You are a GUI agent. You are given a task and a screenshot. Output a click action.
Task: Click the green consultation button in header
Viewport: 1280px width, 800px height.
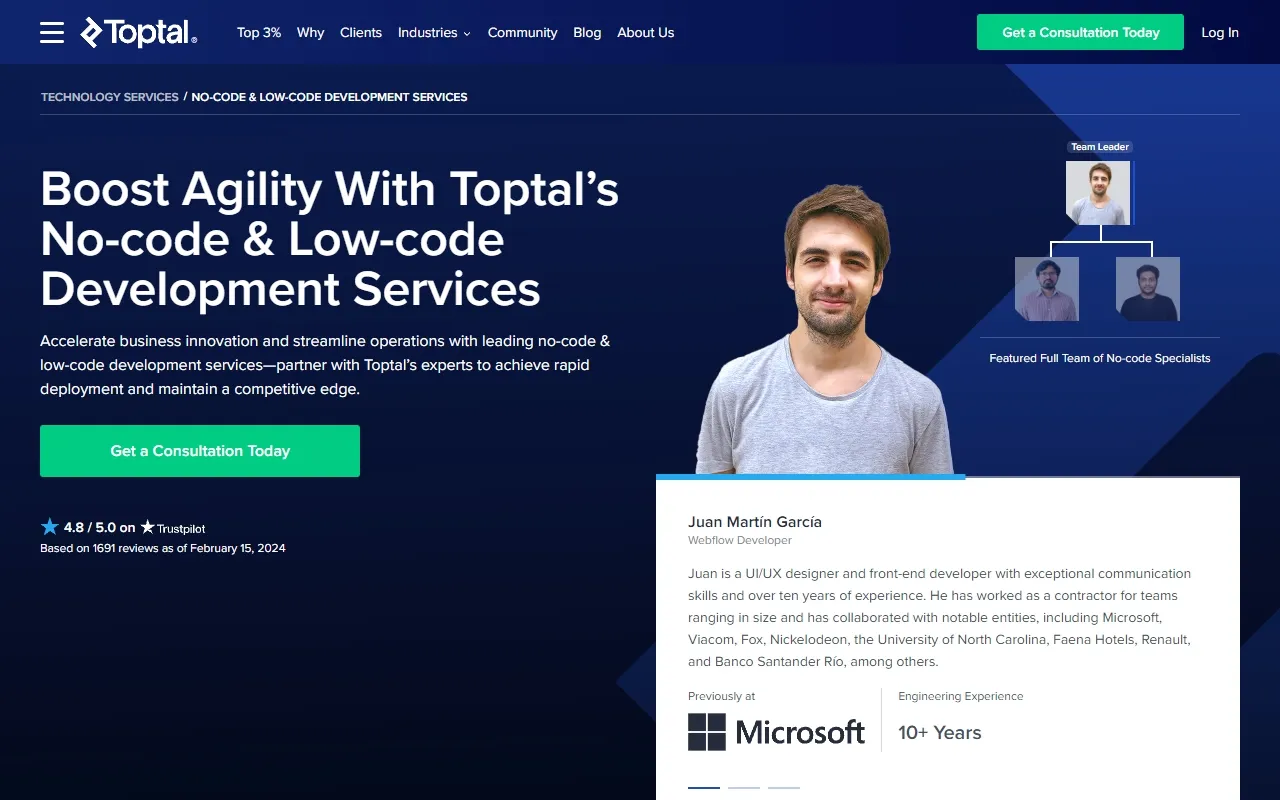click(x=1080, y=31)
